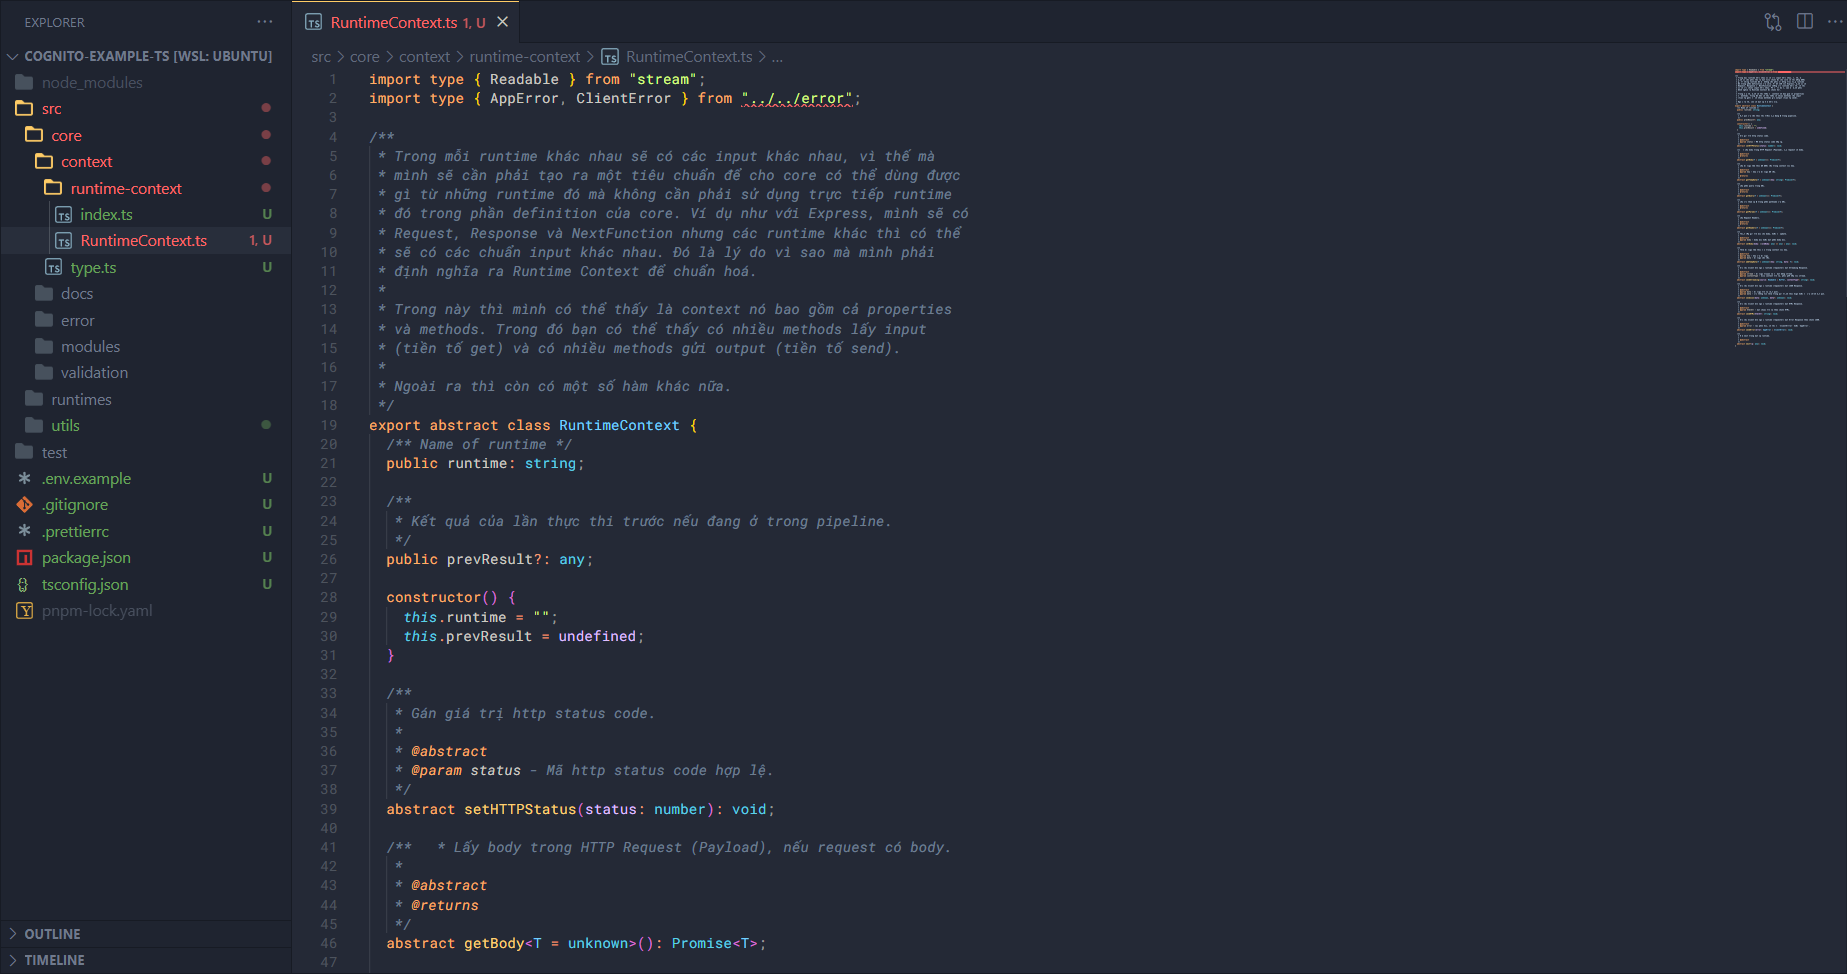Select the RuntimeContext.ts tab
1847x974 pixels.
pyautogui.click(x=394, y=22)
